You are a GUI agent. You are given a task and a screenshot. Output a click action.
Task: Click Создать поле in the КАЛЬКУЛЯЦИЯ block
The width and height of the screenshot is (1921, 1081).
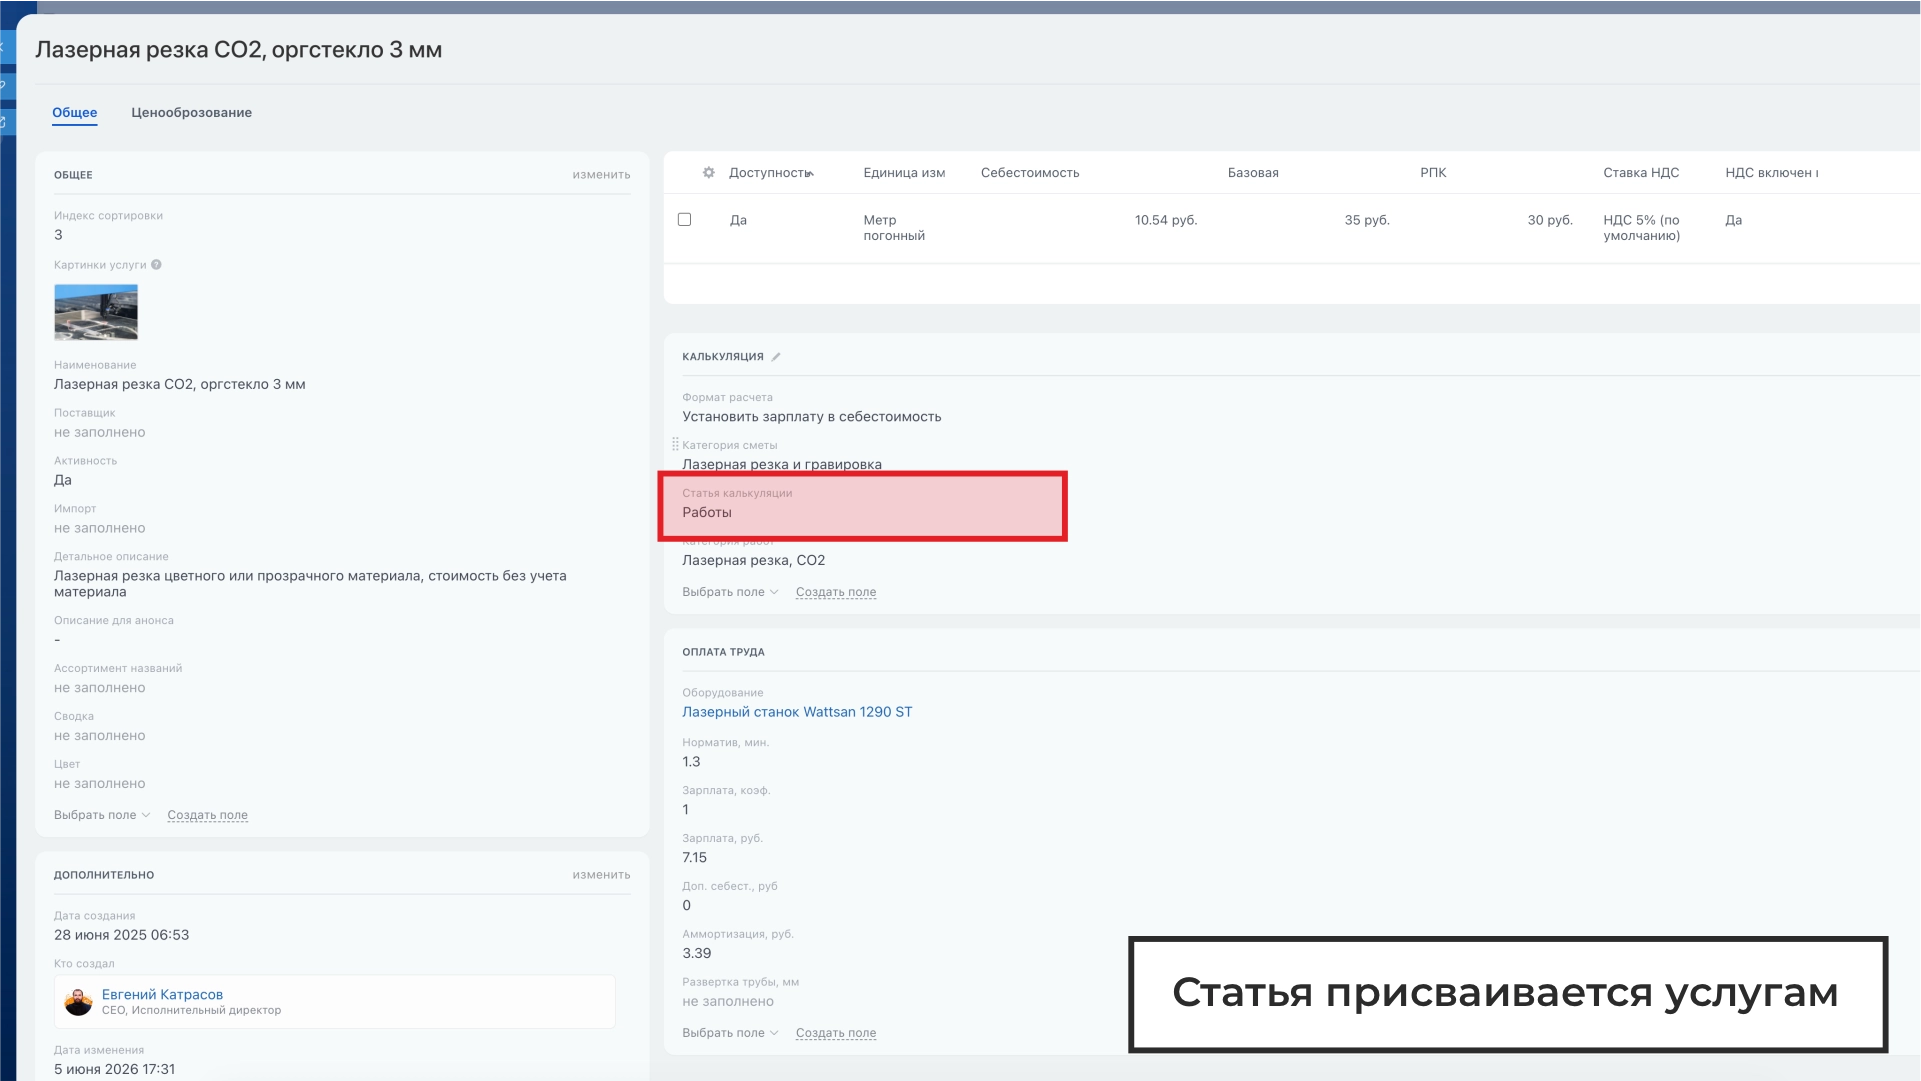click(x=836, y=592)
